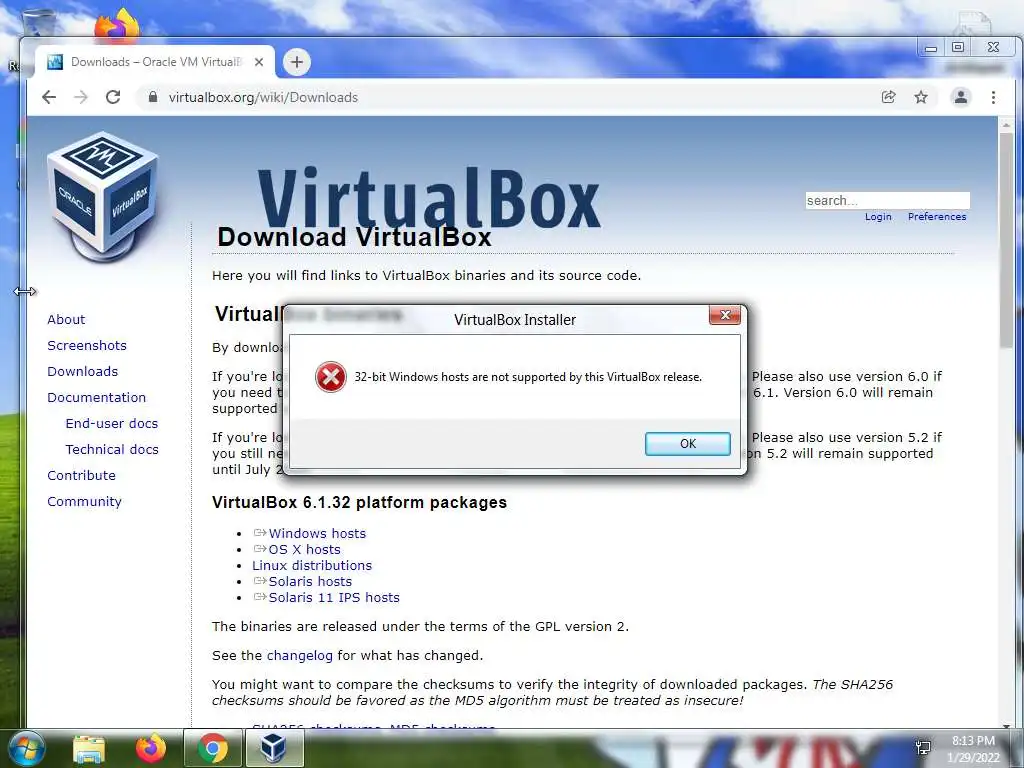Open the Linux distributions link
Image resolution: width=1024 pixels, height=768 pixels.
[x=312, y=566]
